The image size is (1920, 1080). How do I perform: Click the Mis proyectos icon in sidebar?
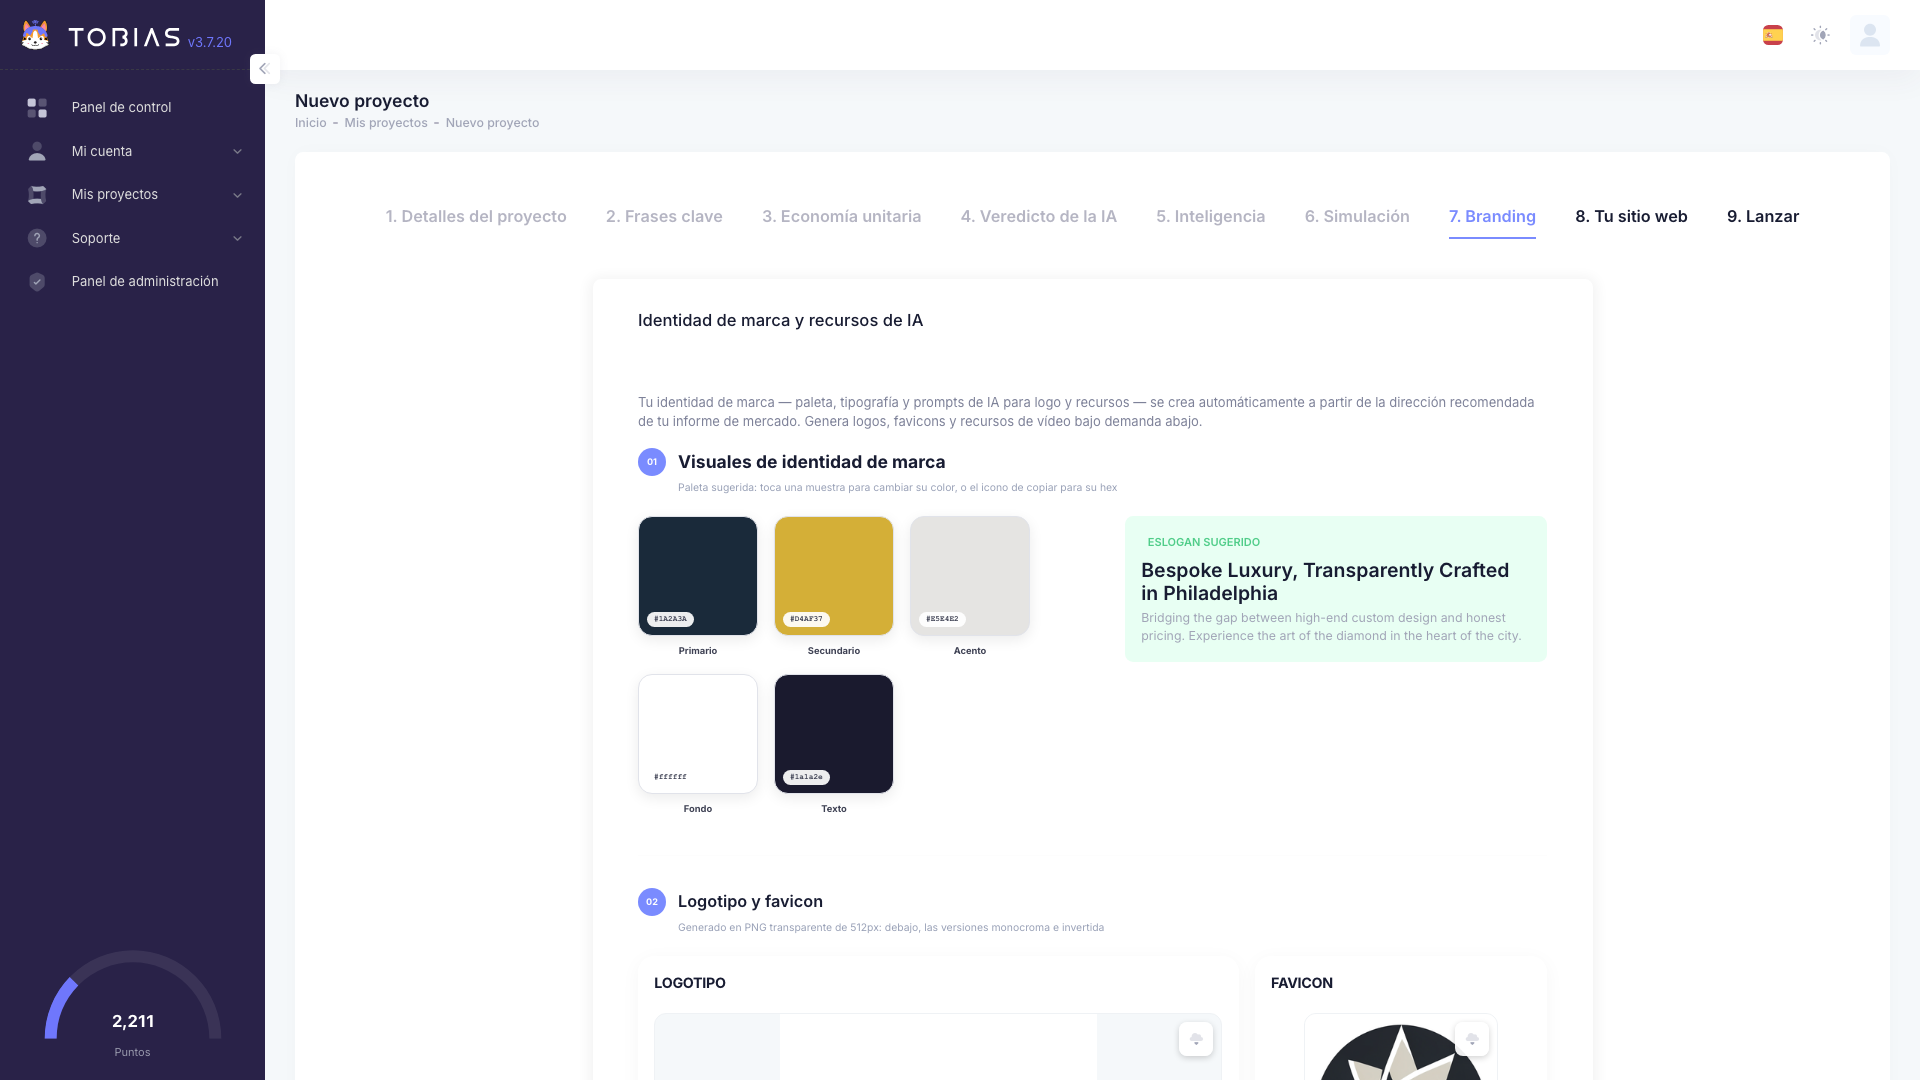37,195
